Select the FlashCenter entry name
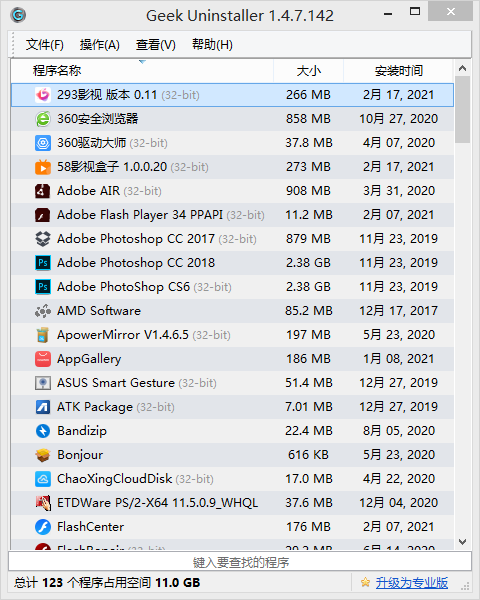This screenshot has width=480, height=600. click(90, 527)
